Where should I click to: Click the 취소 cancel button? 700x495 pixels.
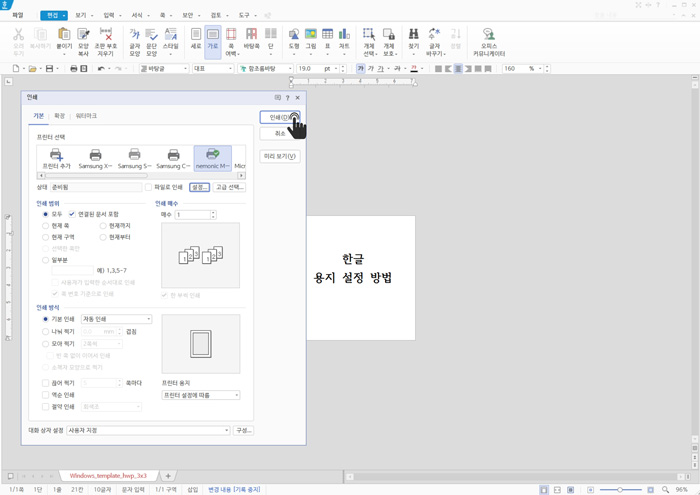280,133
